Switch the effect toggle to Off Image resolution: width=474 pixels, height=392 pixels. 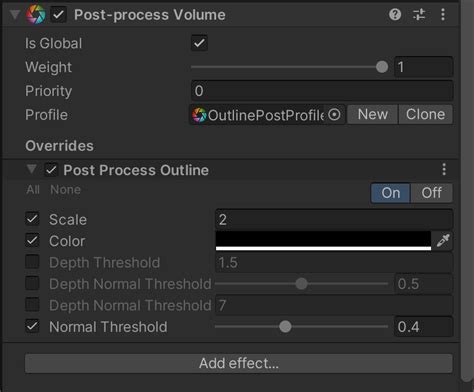tap(431, 193)
